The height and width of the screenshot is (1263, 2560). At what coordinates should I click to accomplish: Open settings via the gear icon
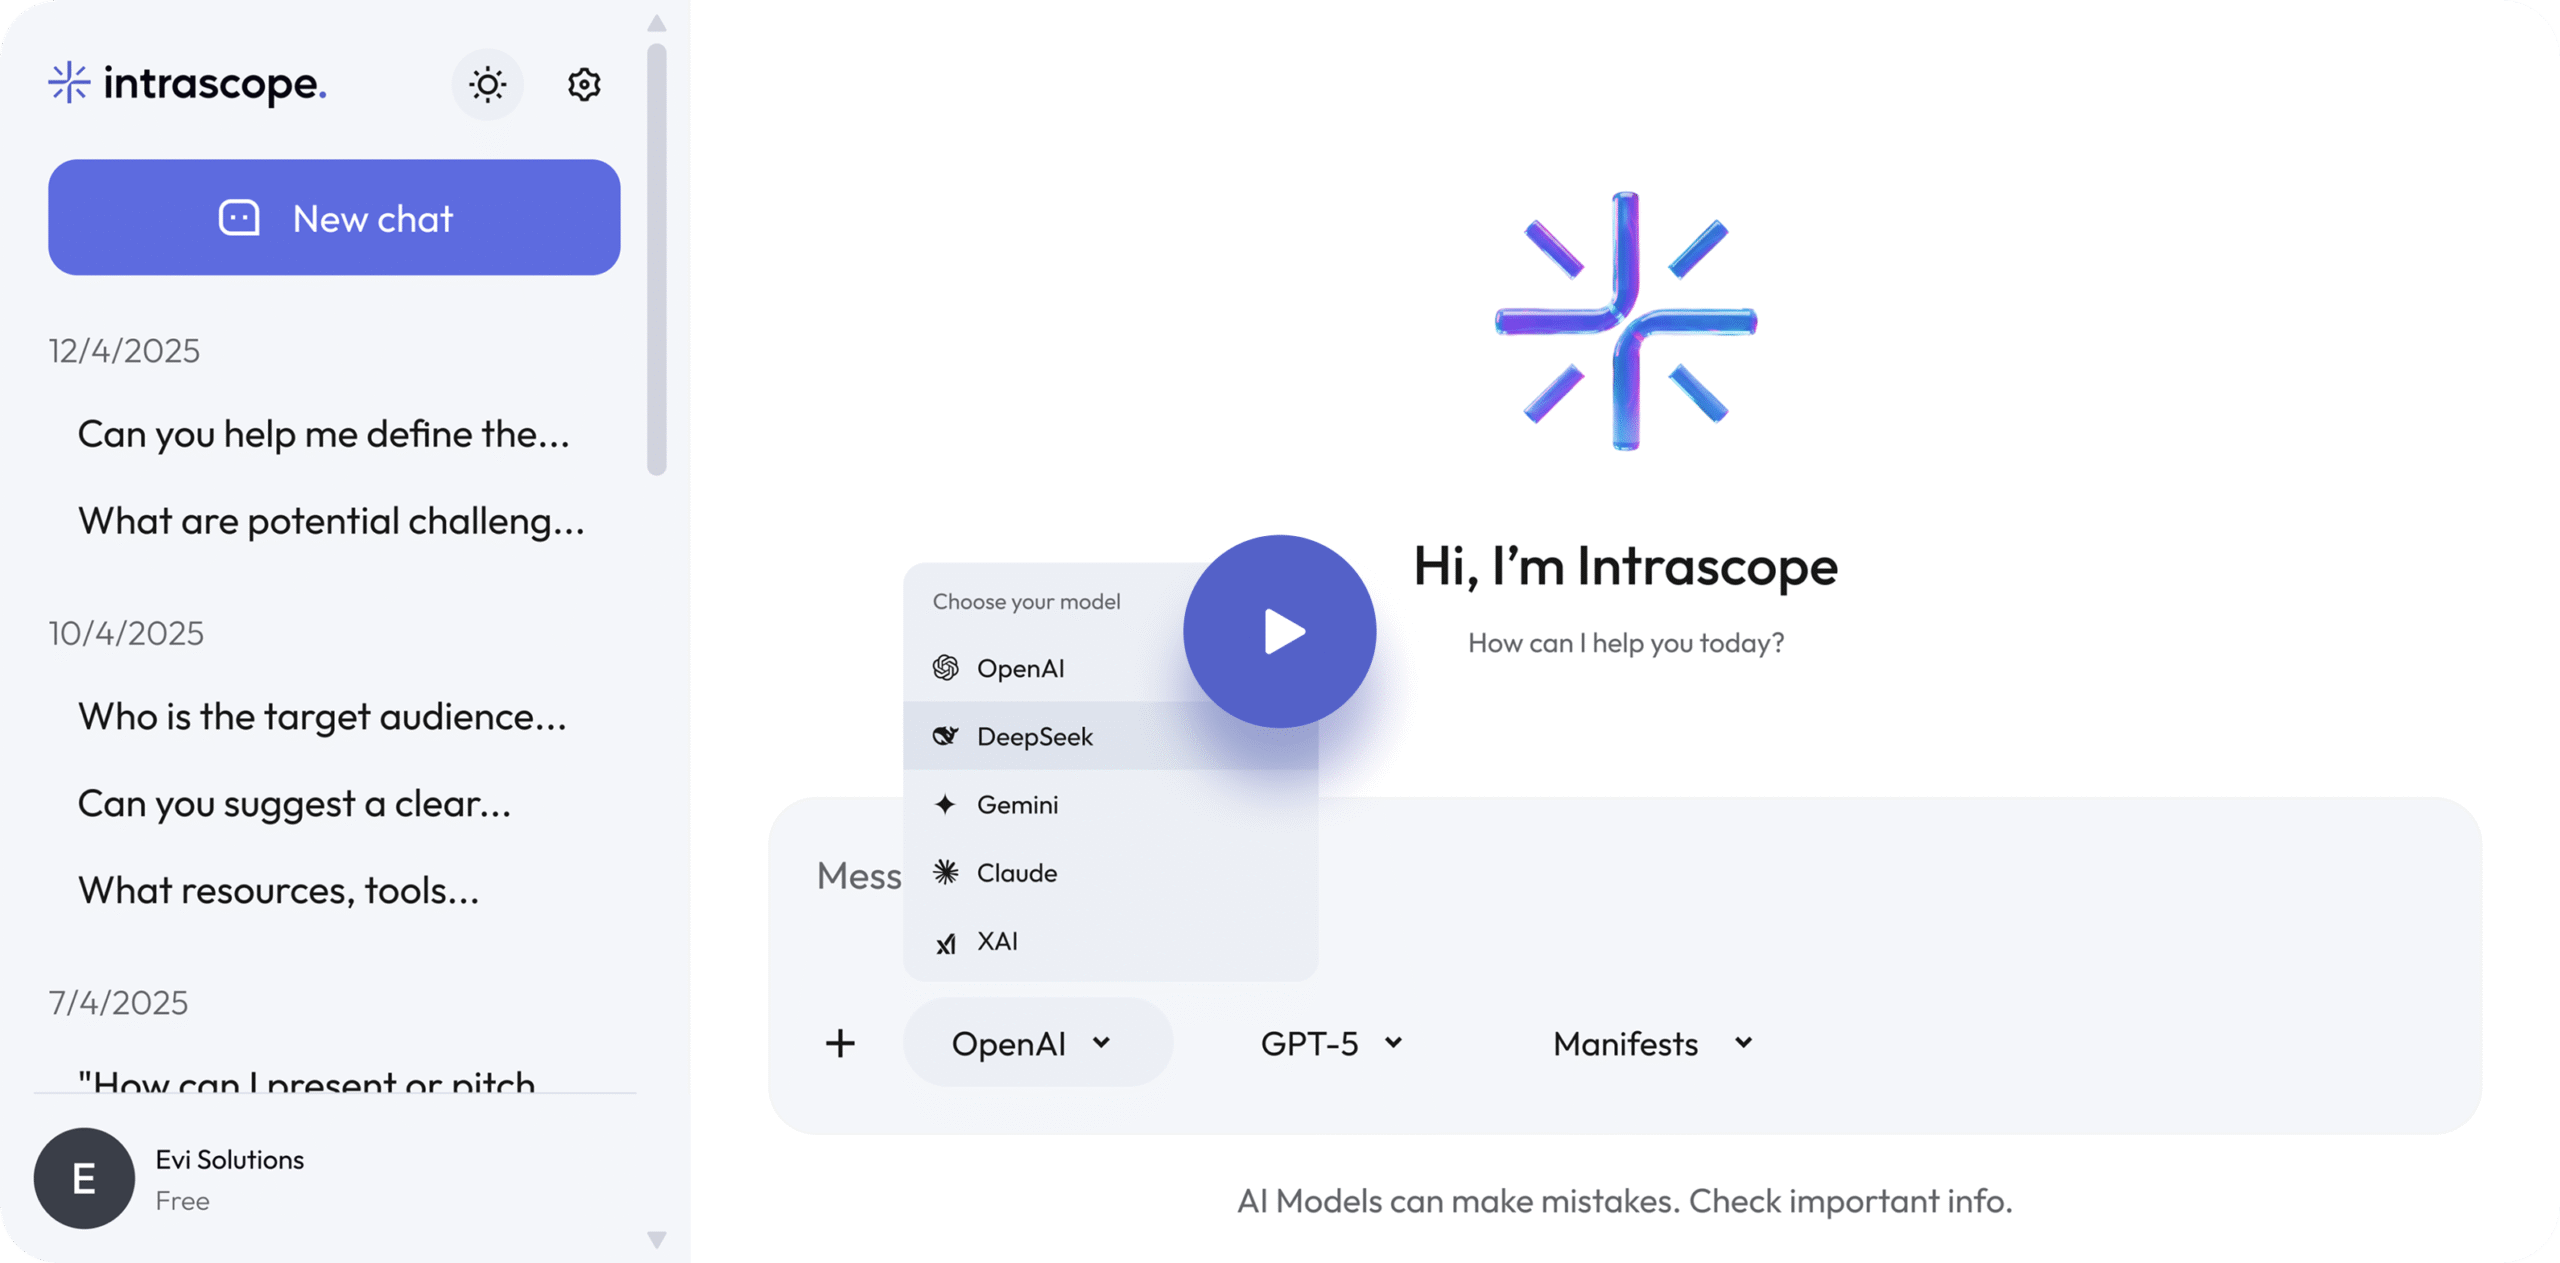584,84
